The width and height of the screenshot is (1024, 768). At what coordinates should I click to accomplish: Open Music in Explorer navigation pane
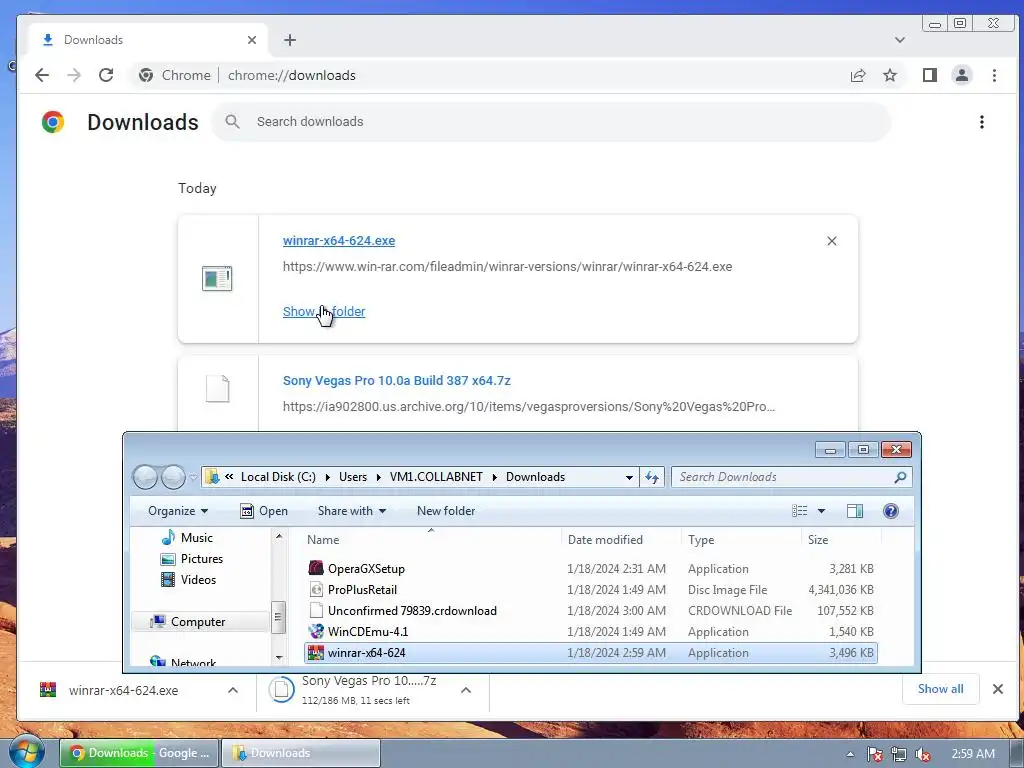(x=187, y=537)
